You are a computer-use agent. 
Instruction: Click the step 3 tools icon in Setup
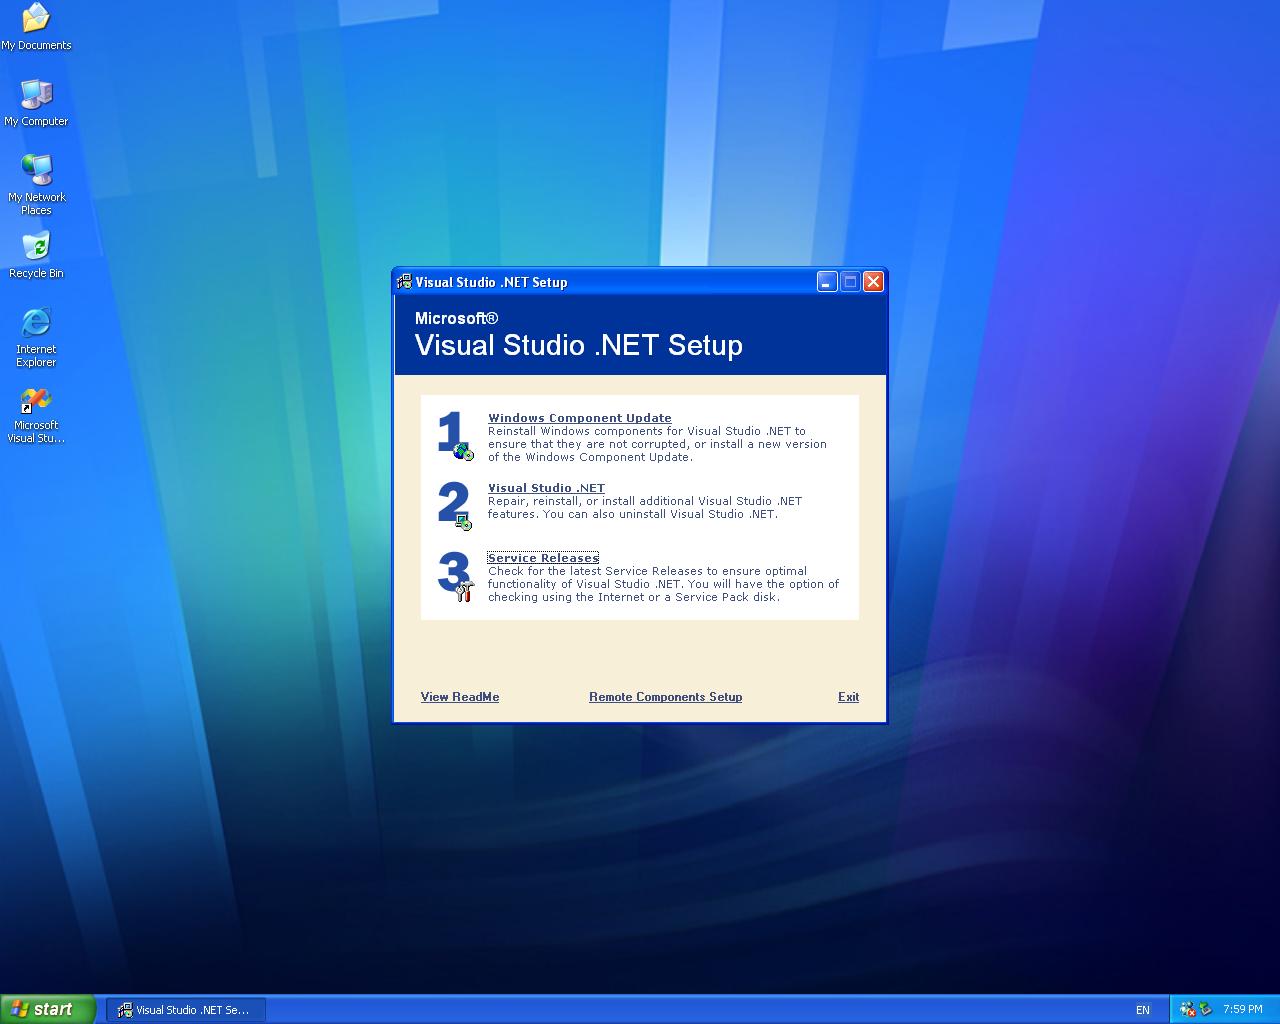455,576
